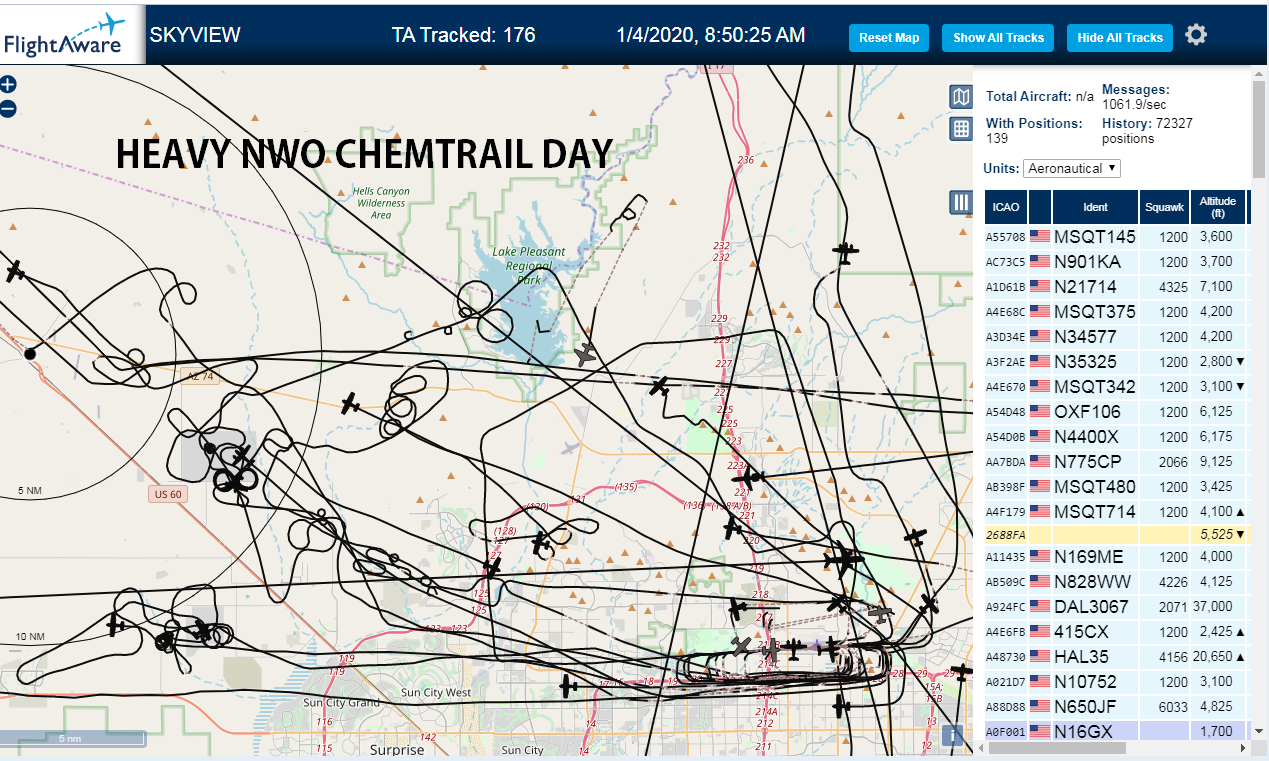
Task: Select aircraft row MSQT375
Action: tap(1116, 312)
